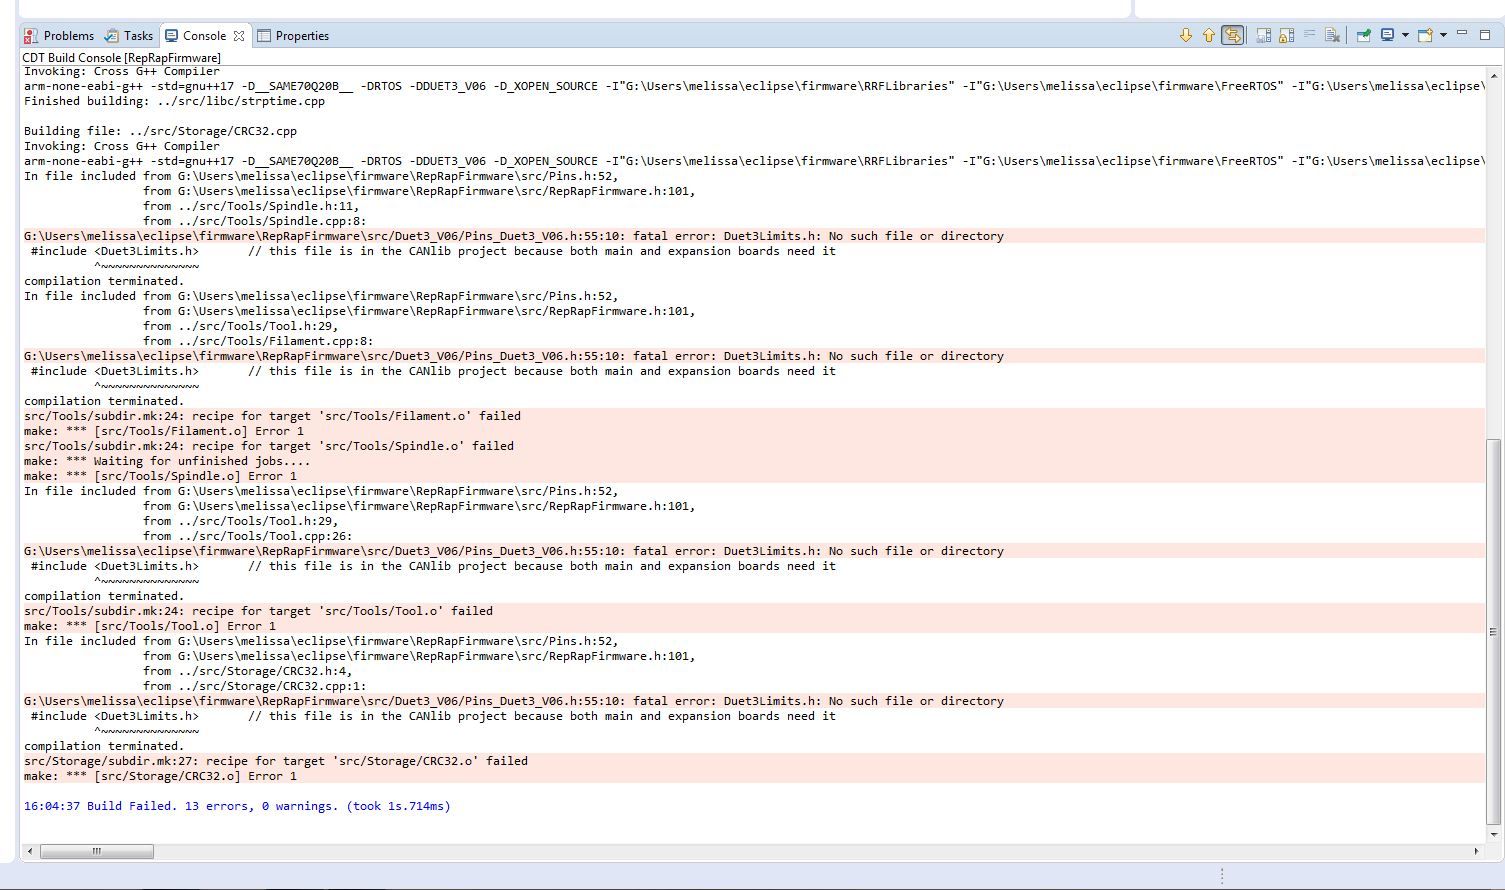1505x890 pixels.
Task: Click fatal error line under Tool.cpp:26
Action: click(514, 551)
